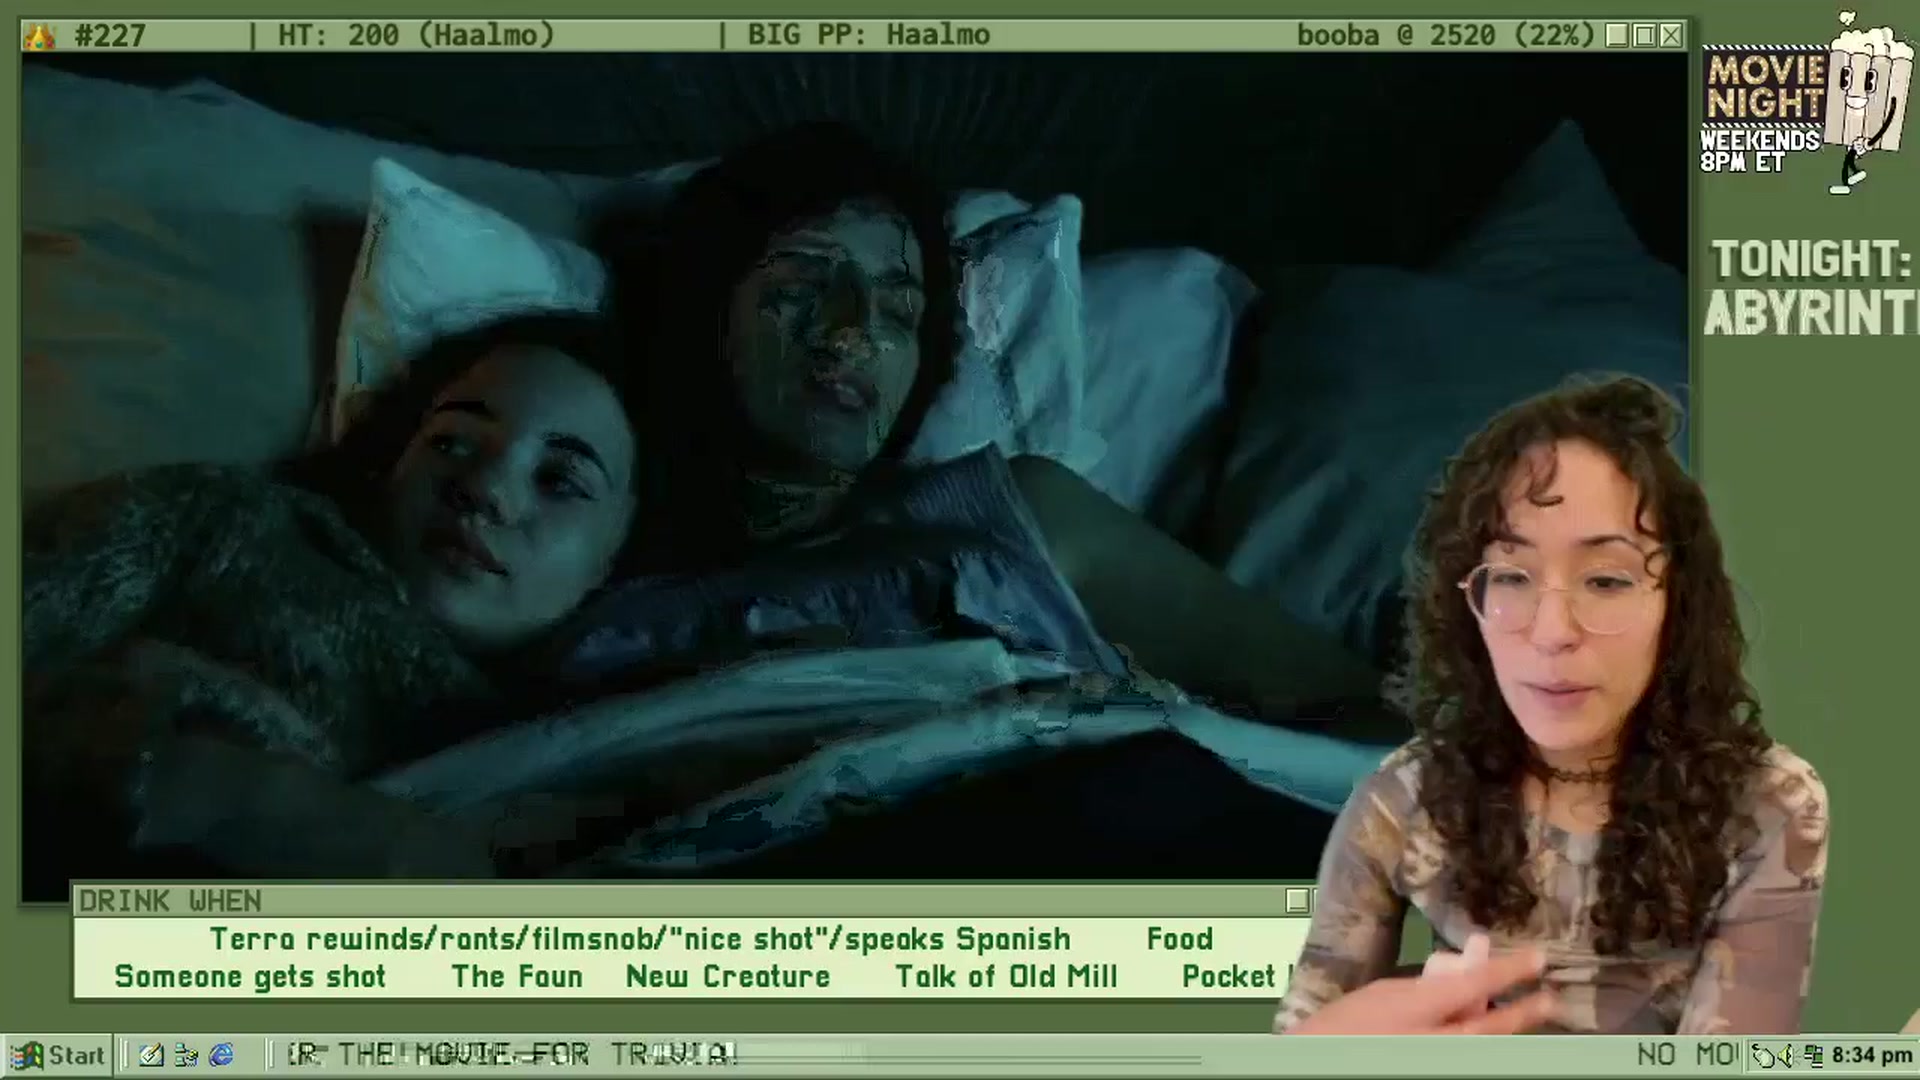
Task: Click 'booba @ 2520 (22%)' text
Action: (1445, 35)
